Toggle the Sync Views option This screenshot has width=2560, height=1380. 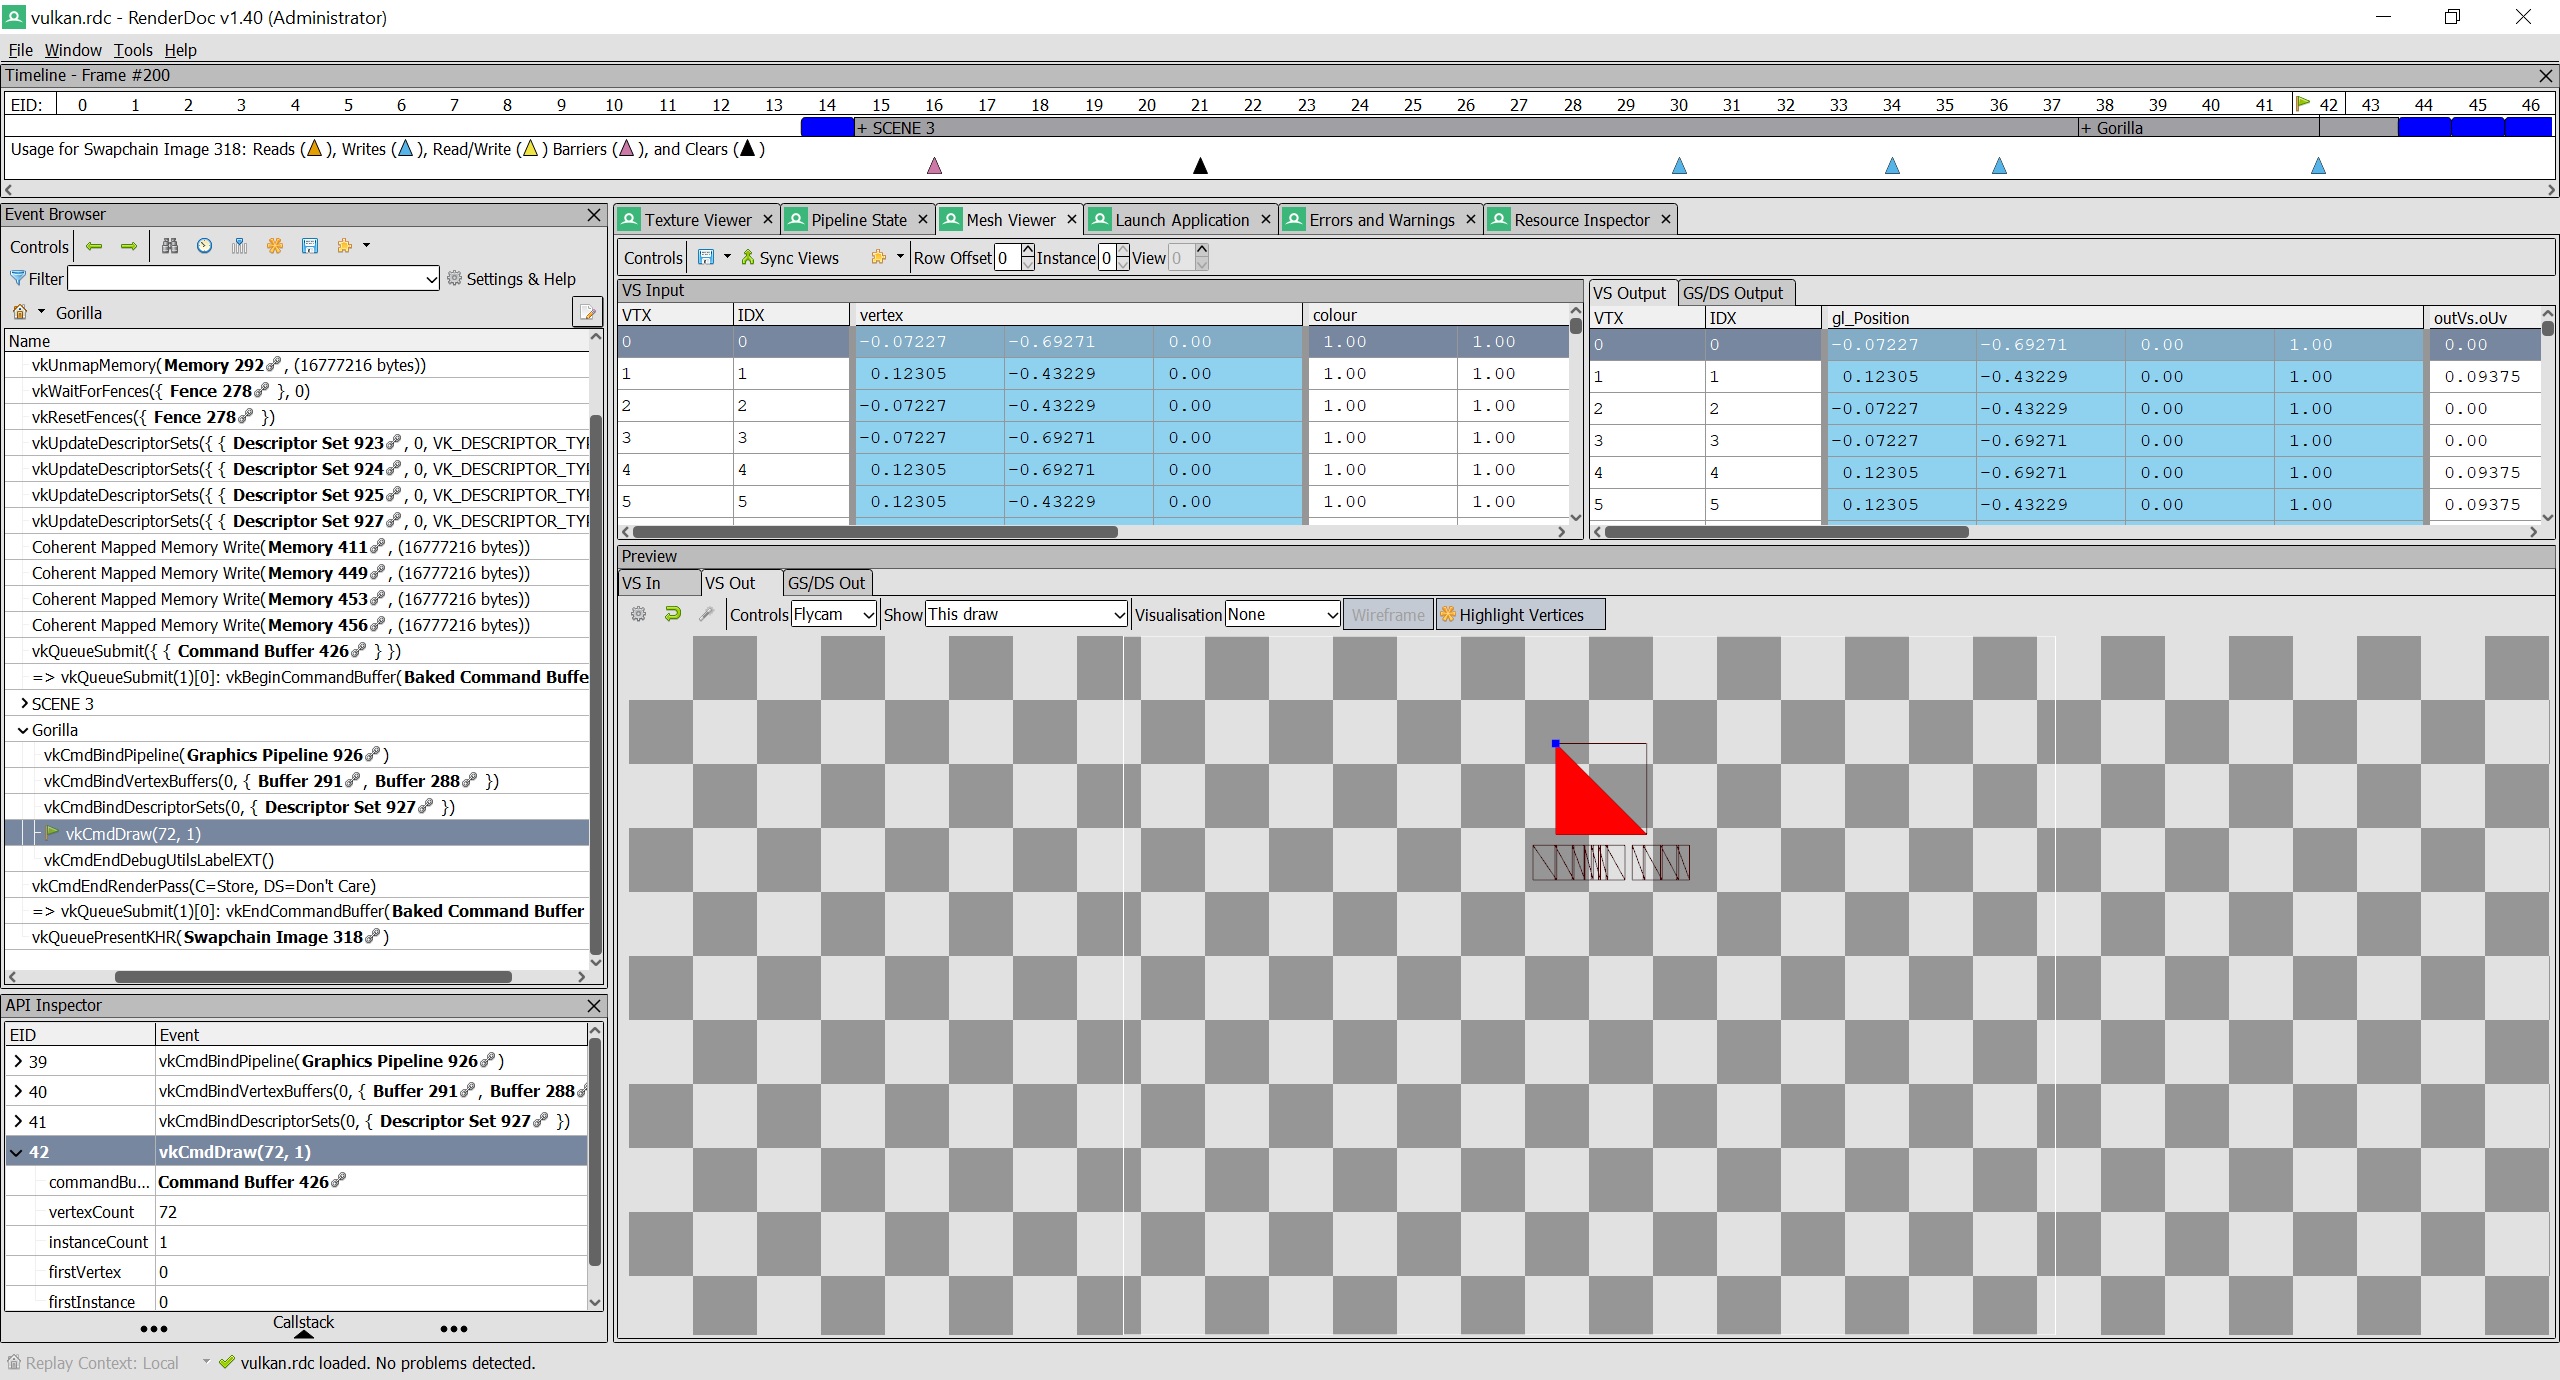coord(789,258)
